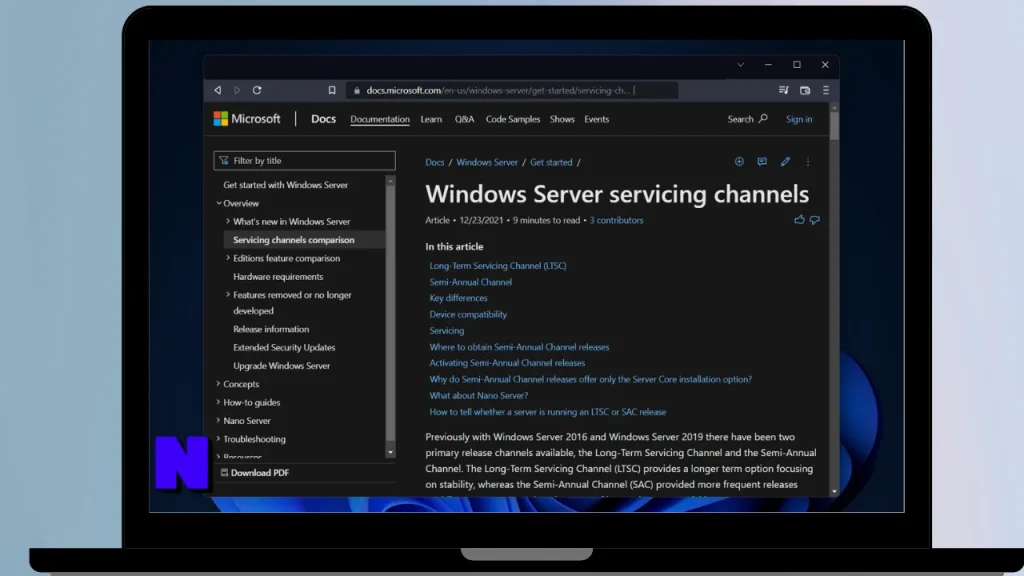Click the Sign in link
1024x576 pixels.
tap(799, 119)
